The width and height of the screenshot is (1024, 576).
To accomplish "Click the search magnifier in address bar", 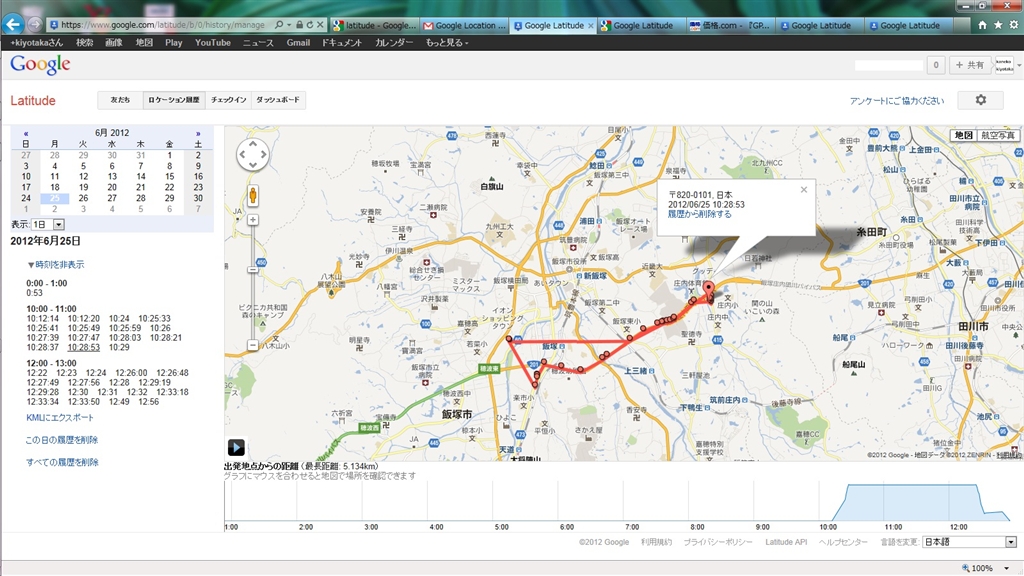I will pos(279,25).
